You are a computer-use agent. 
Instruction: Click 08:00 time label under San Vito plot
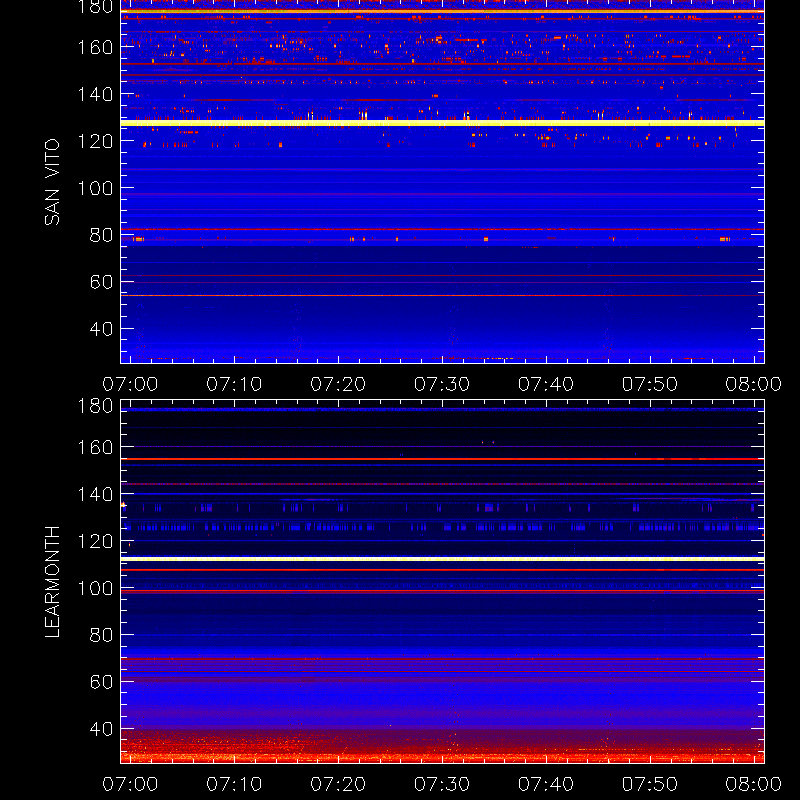click(754, 384)
